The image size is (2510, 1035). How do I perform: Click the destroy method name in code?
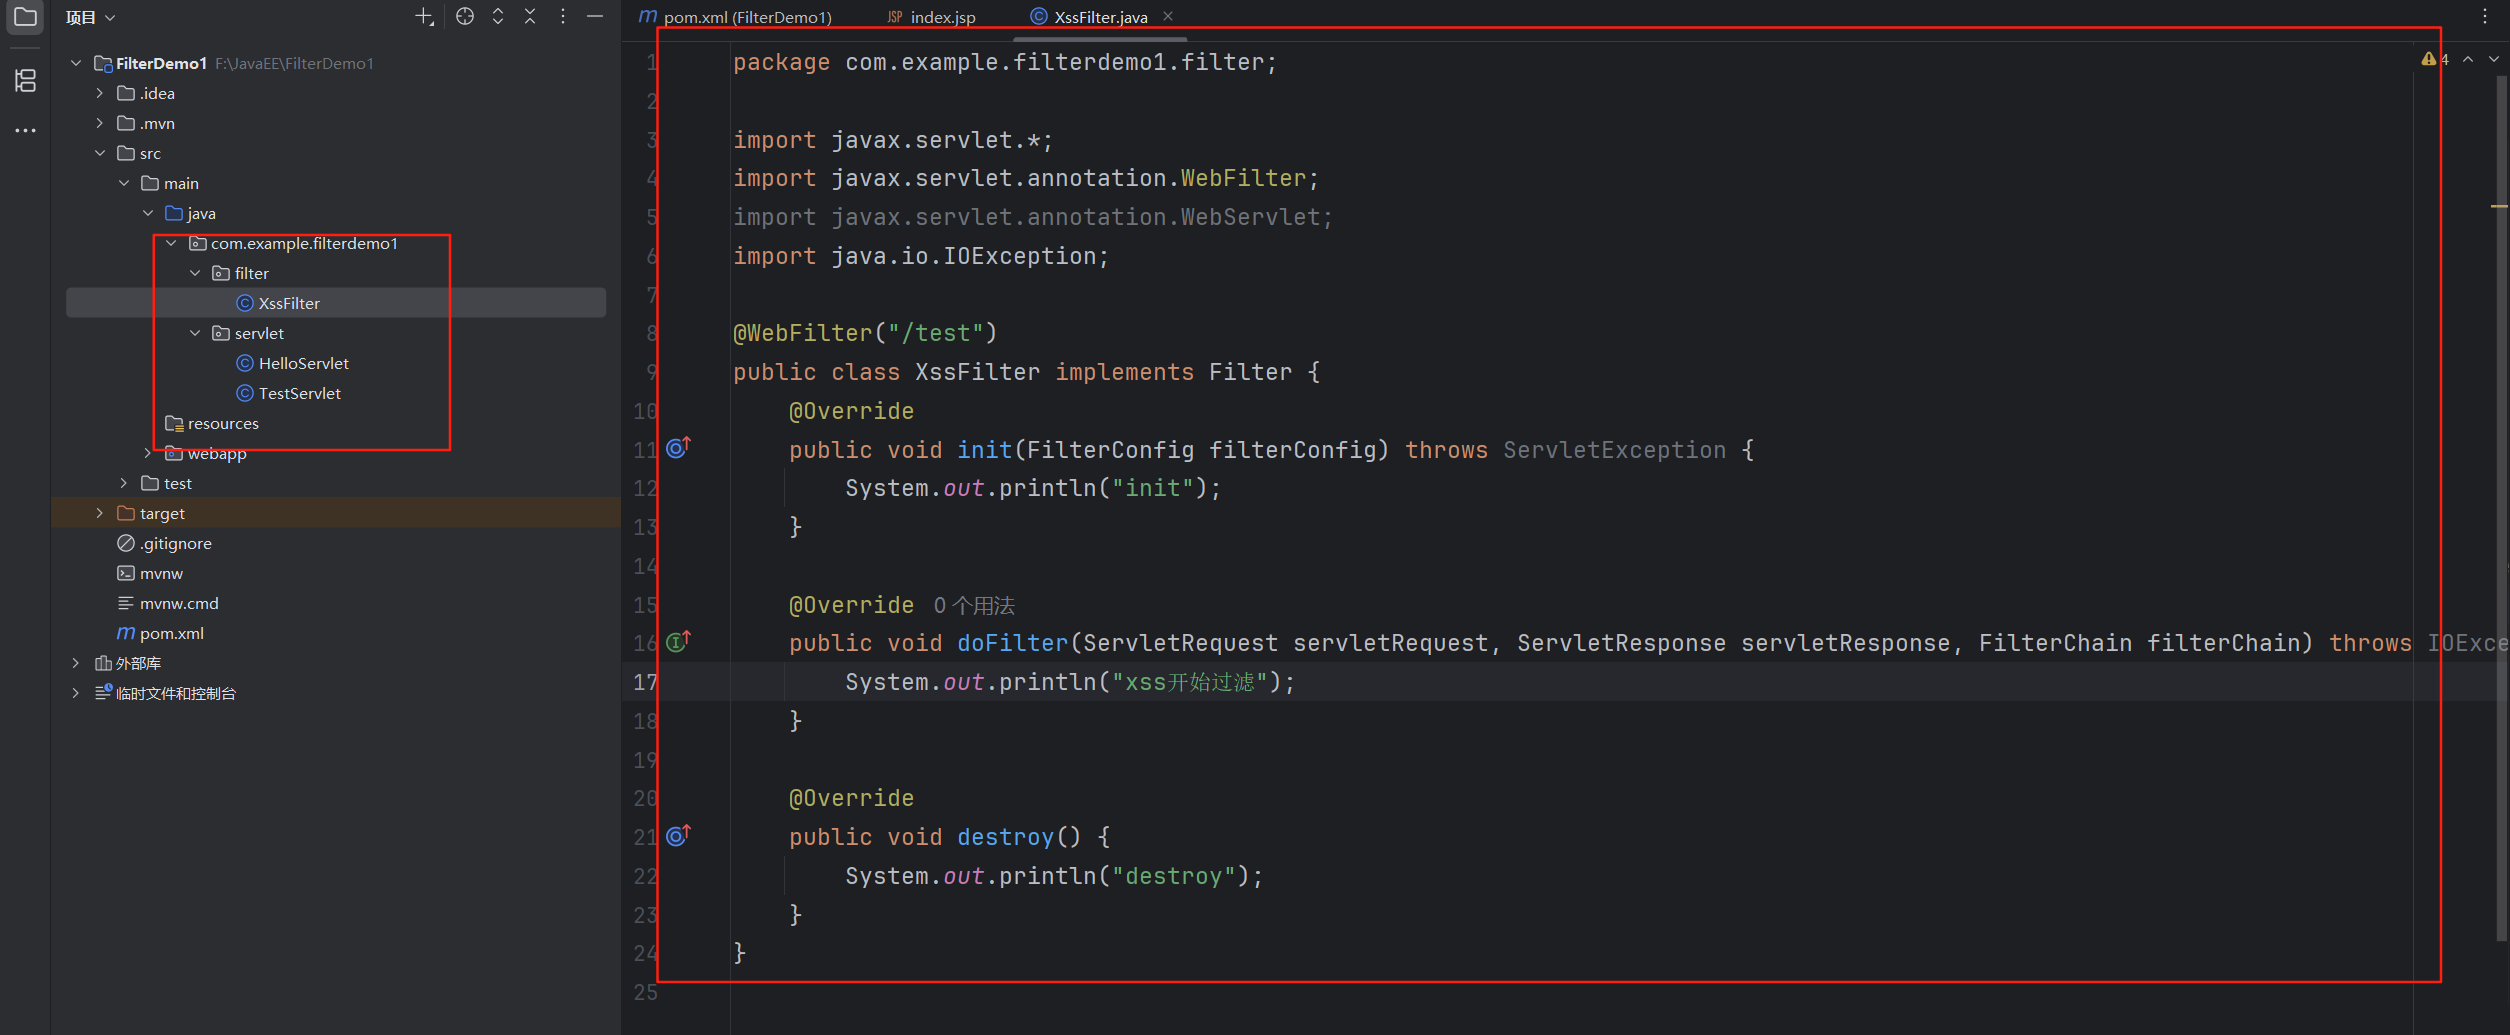1005,837
